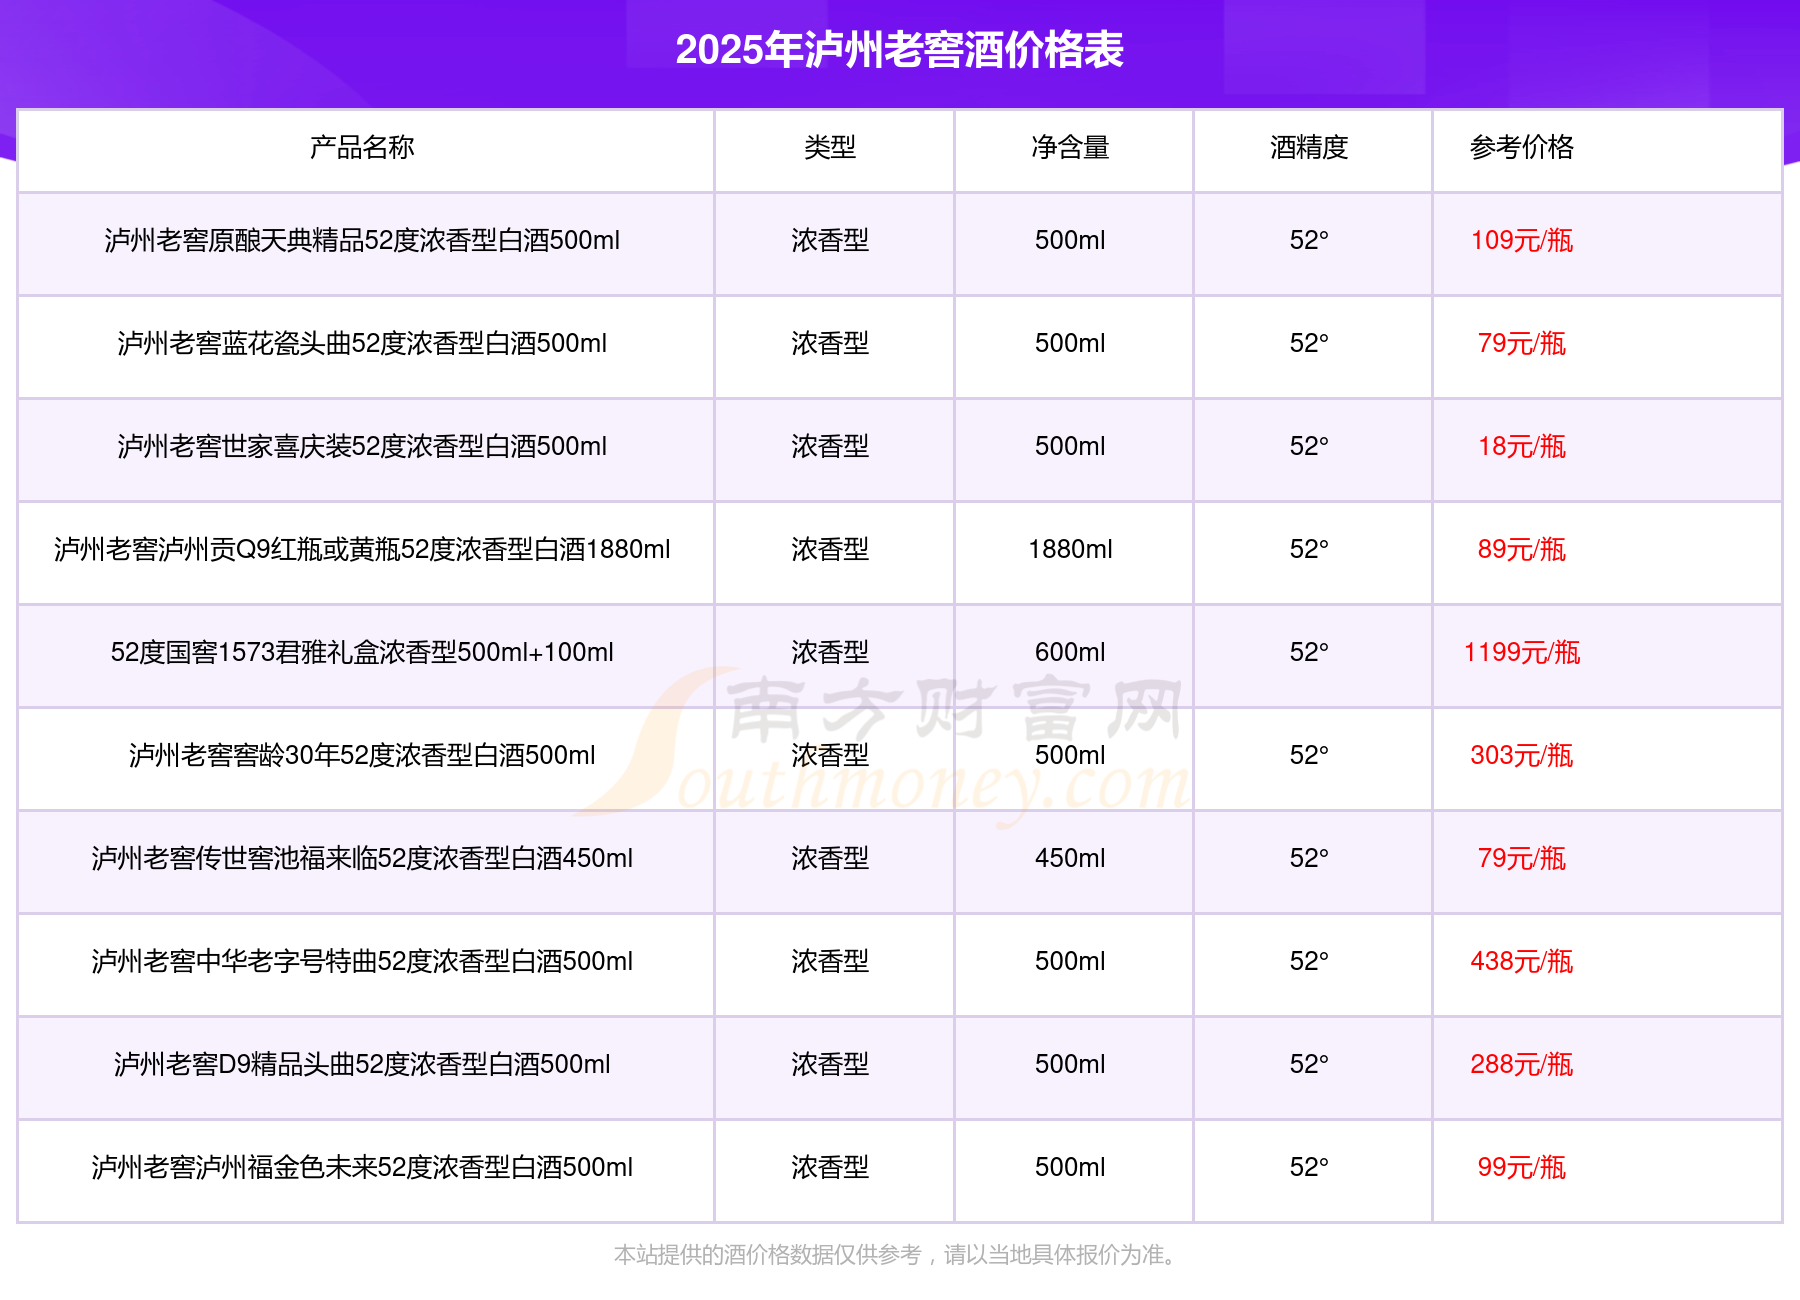Click product 52度国窖1573君雅礼盒浓香型500ml+100ml
1800x1300 pixels.
click(362, 652)
